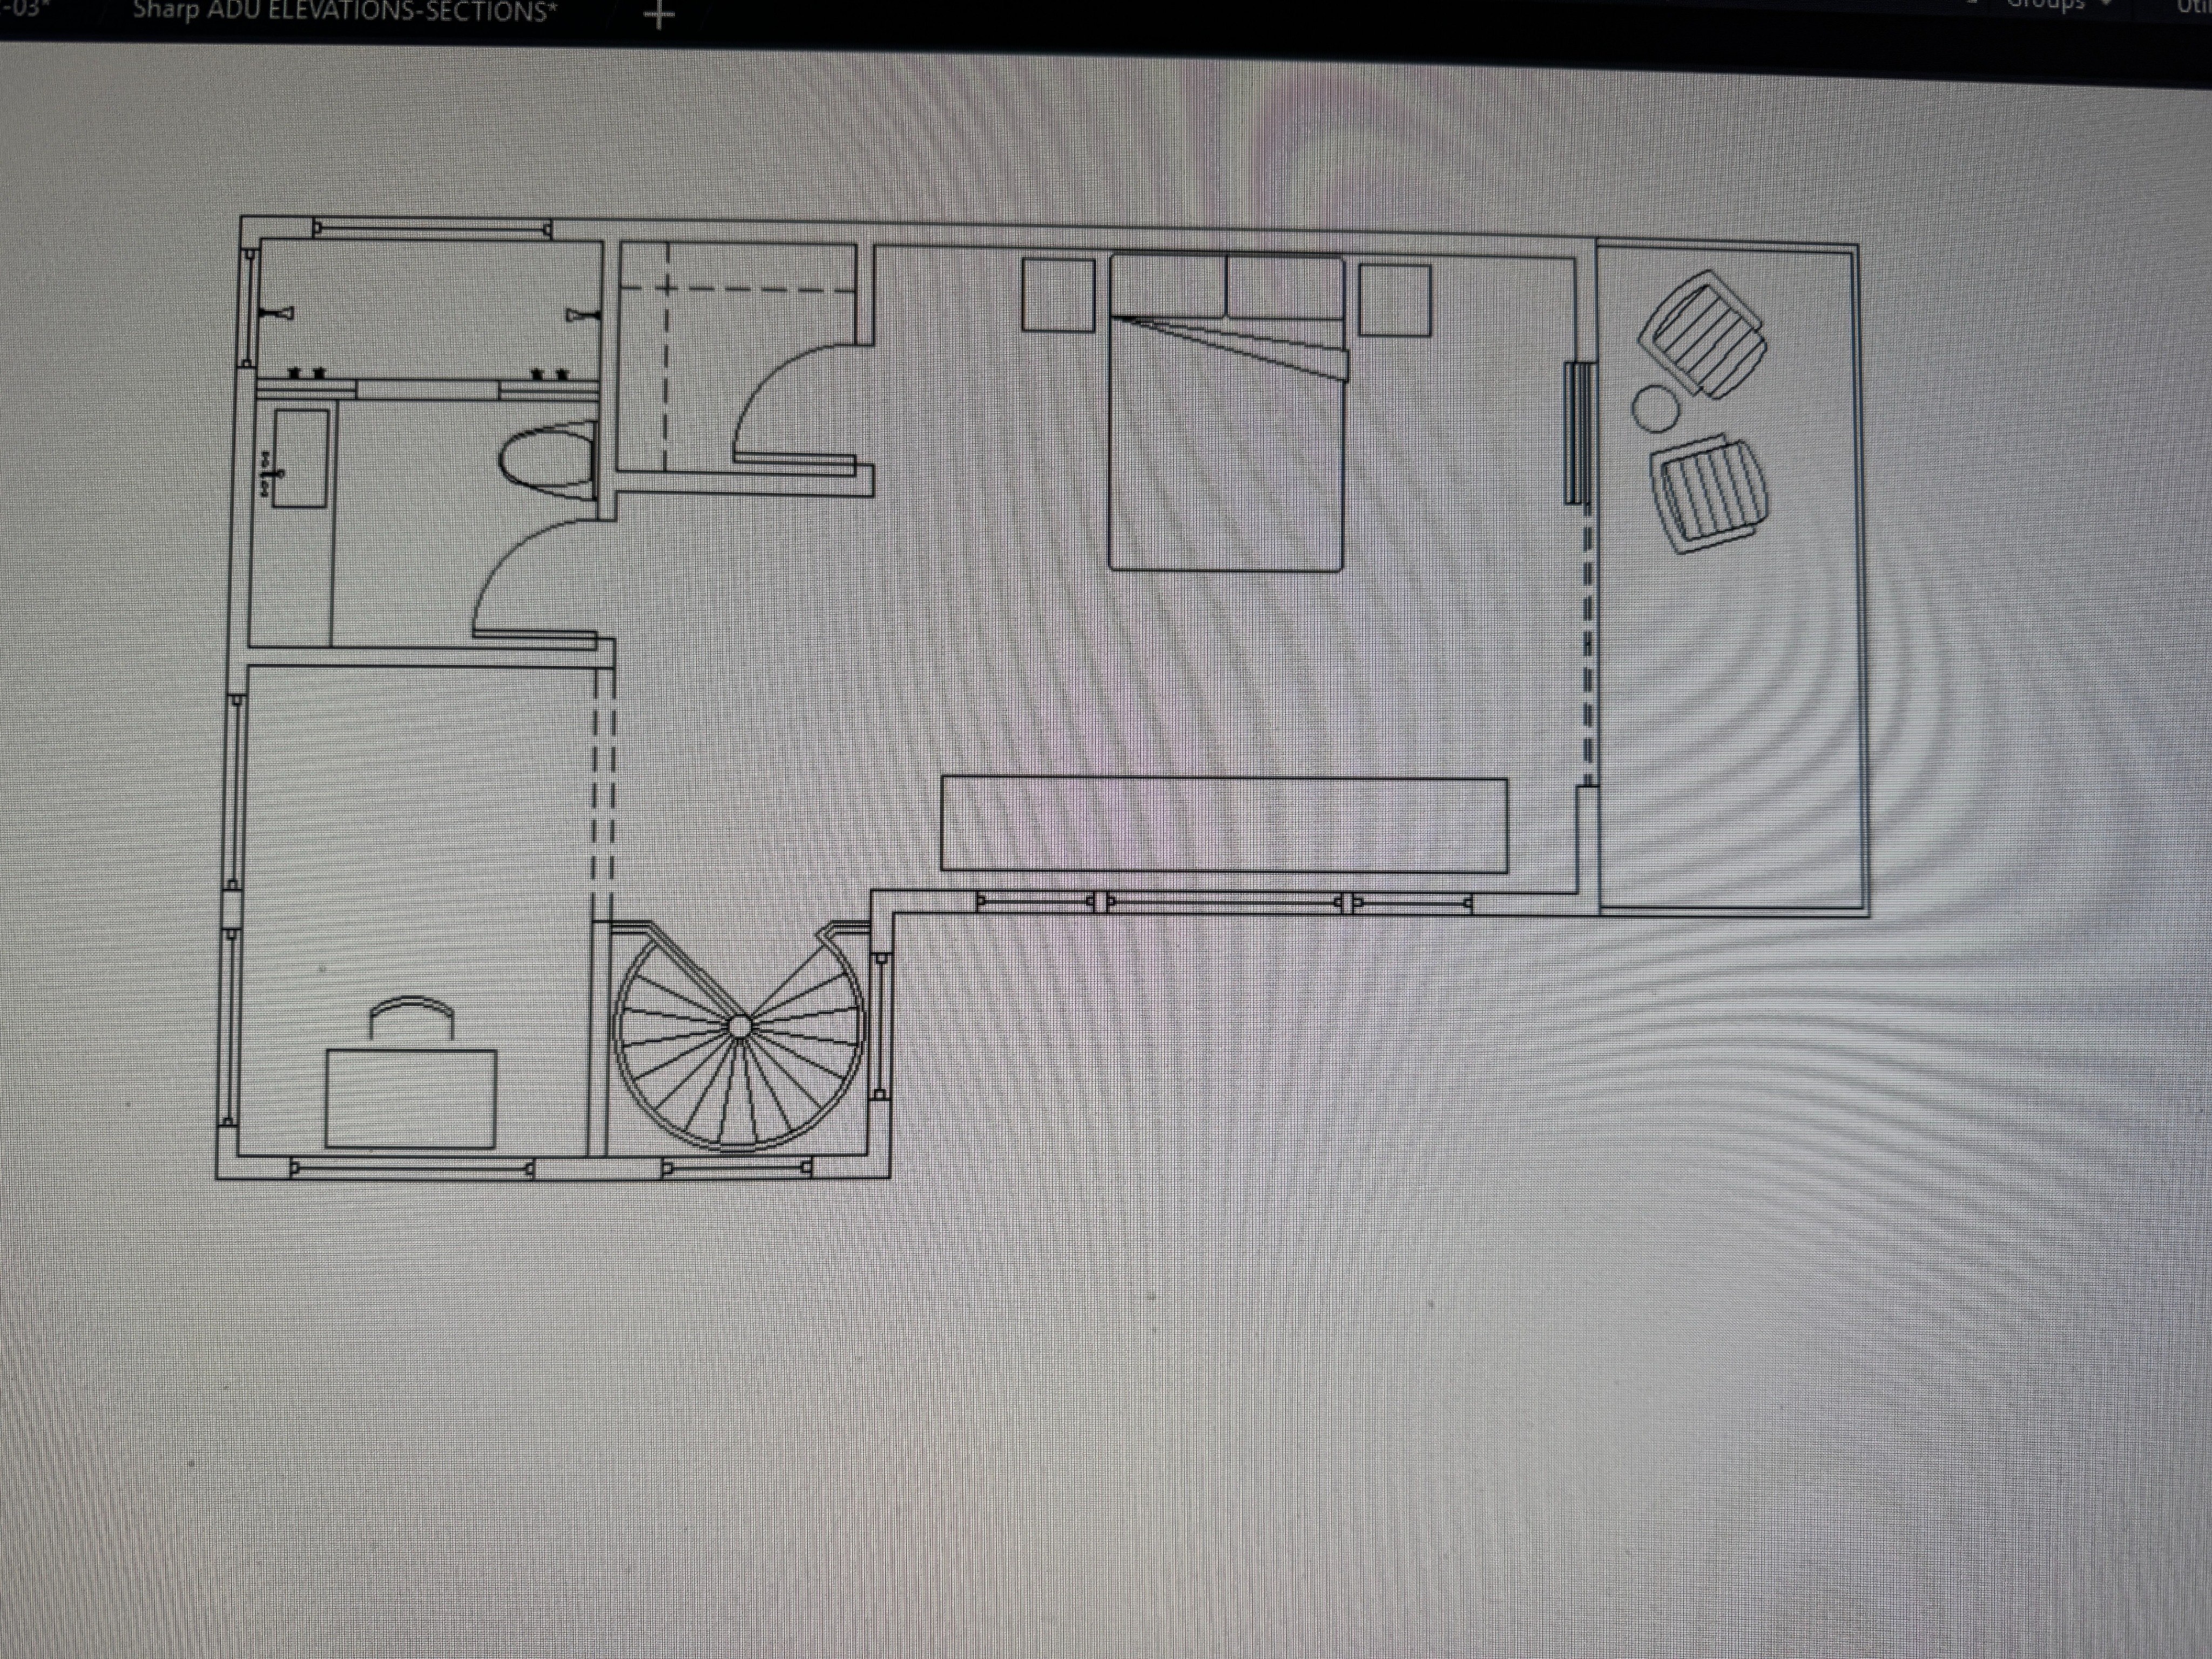Select the bathroom sink fixture

pos(300,458)
